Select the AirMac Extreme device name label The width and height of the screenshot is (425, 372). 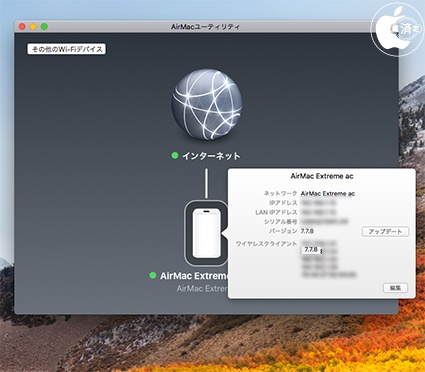(x=194, y=276)
